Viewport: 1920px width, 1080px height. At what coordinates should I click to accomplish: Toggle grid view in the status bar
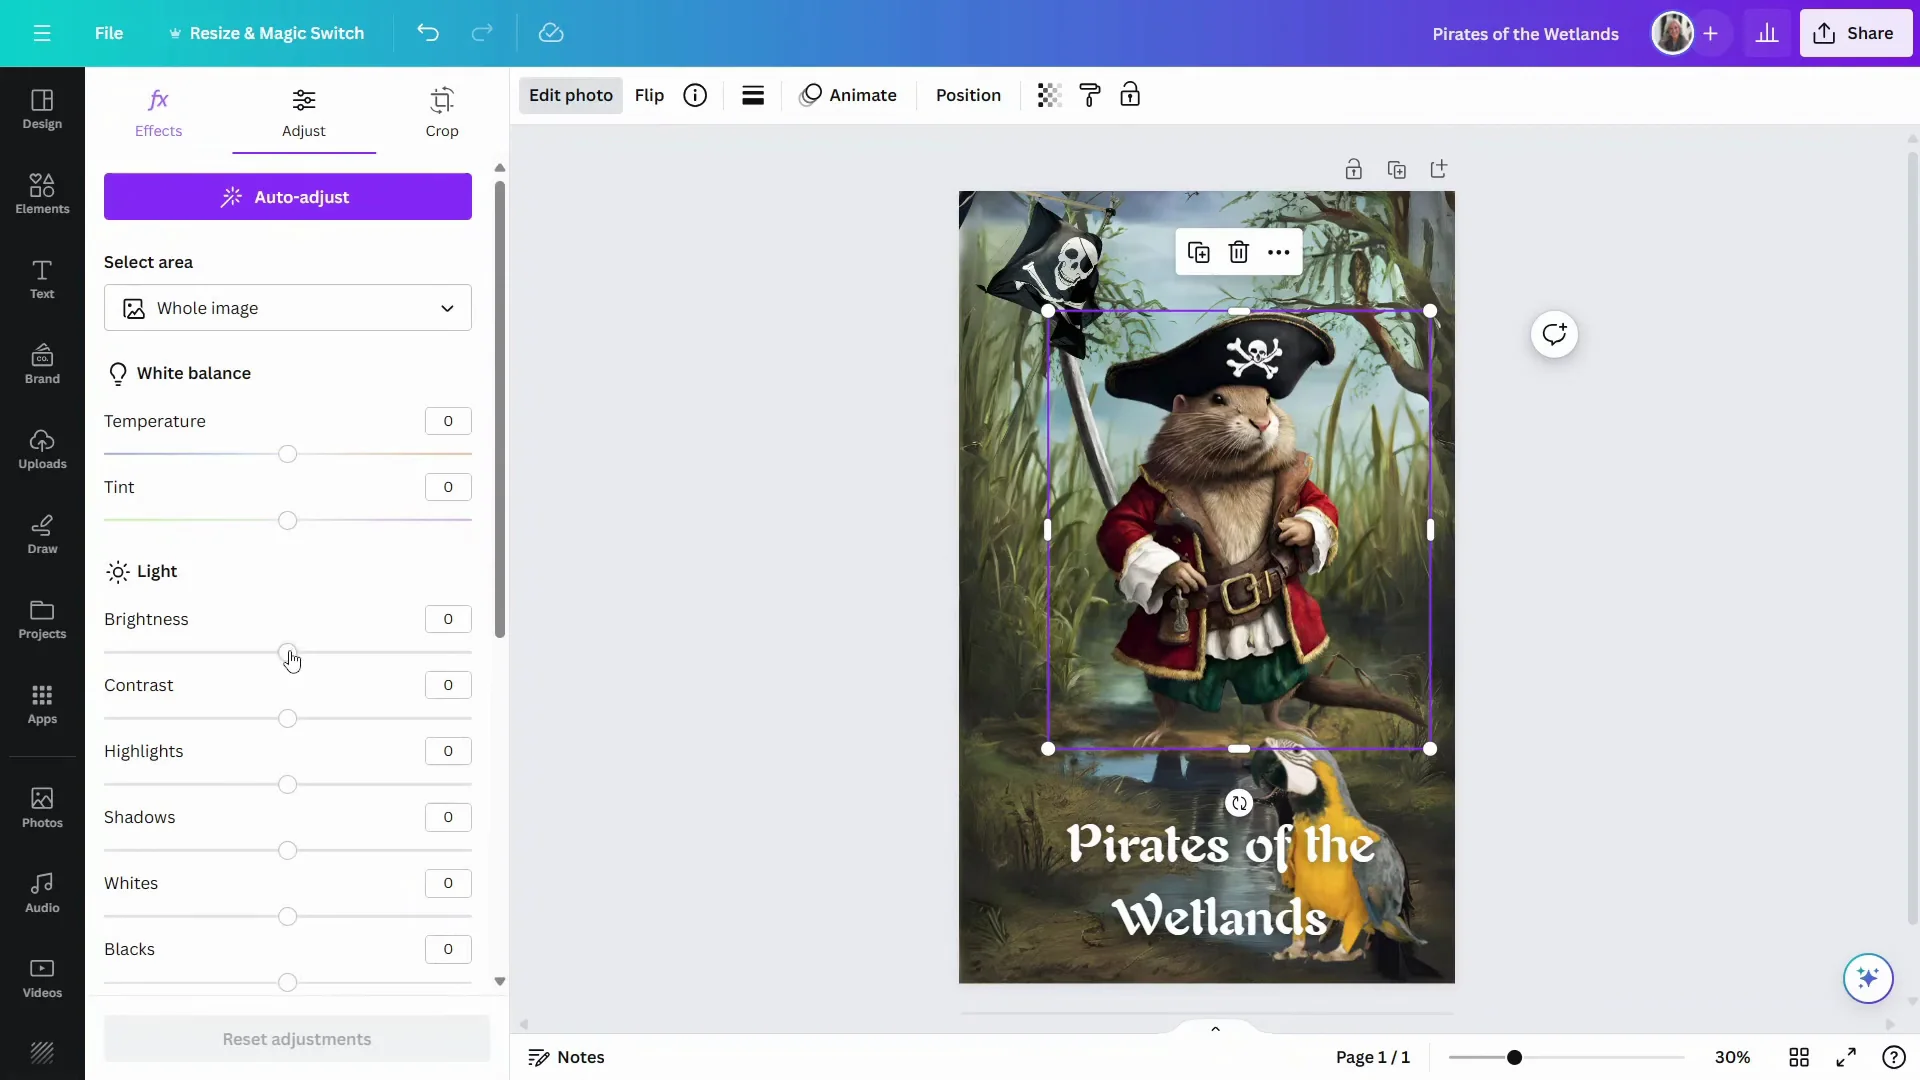click(1799, 1057)
